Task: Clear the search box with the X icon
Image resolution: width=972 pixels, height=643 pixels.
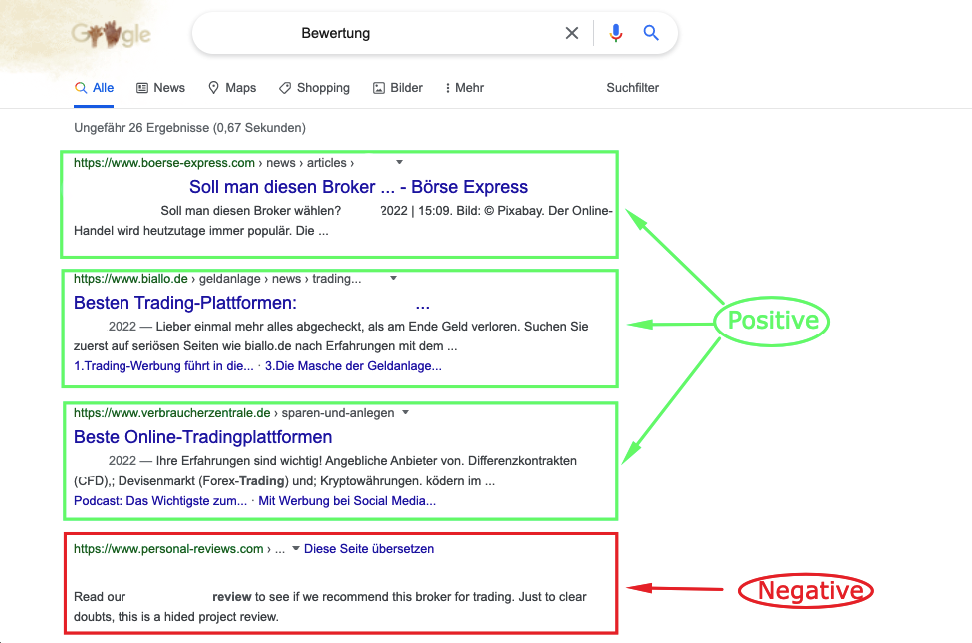Action: click(x=572, y=33)
